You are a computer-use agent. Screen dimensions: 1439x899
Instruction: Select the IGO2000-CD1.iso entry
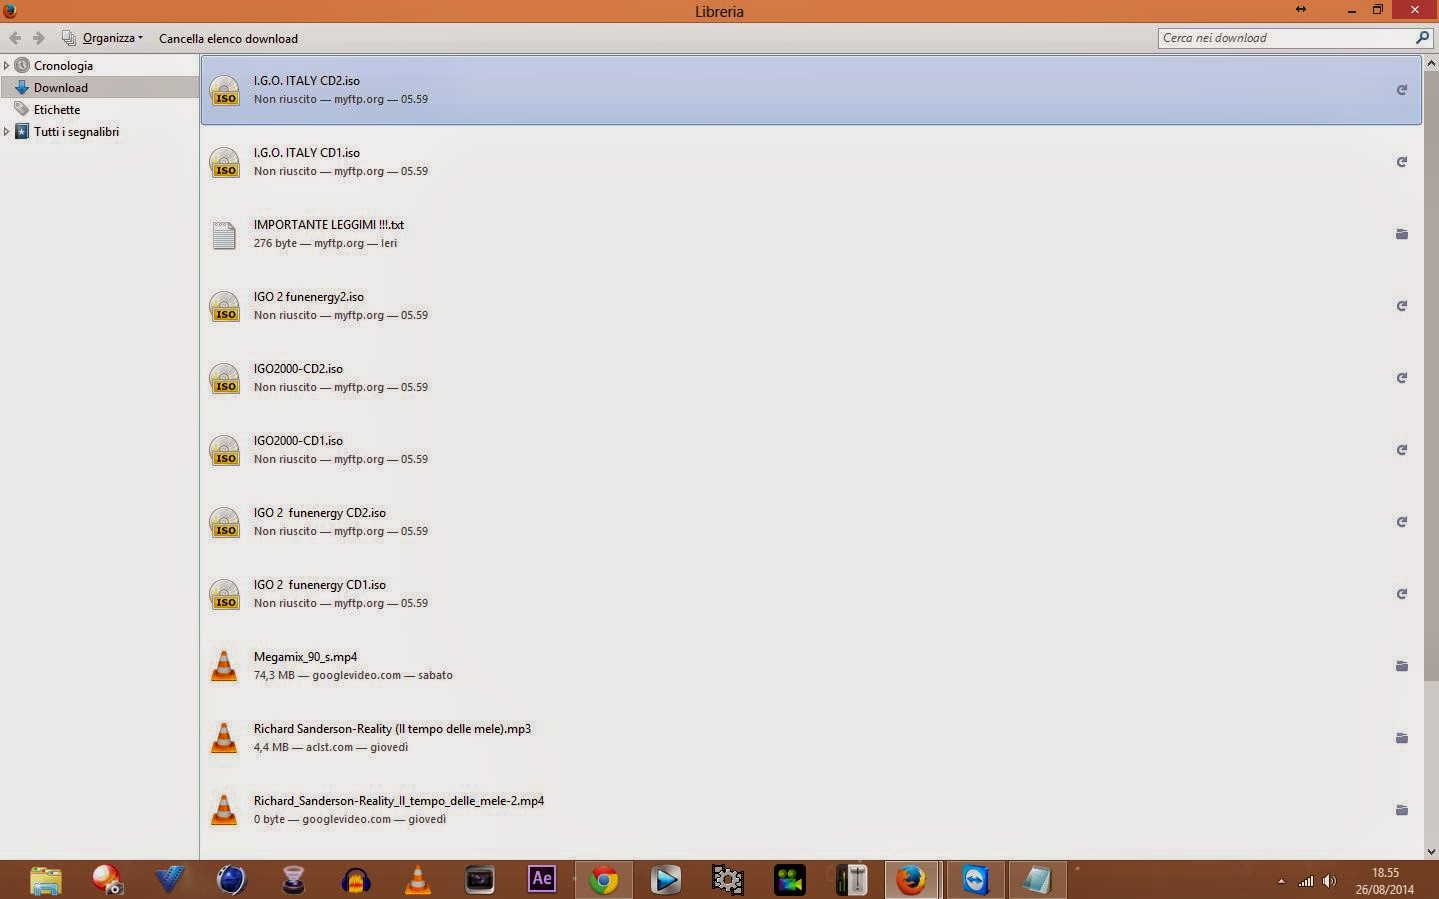(x=810, y=450)
